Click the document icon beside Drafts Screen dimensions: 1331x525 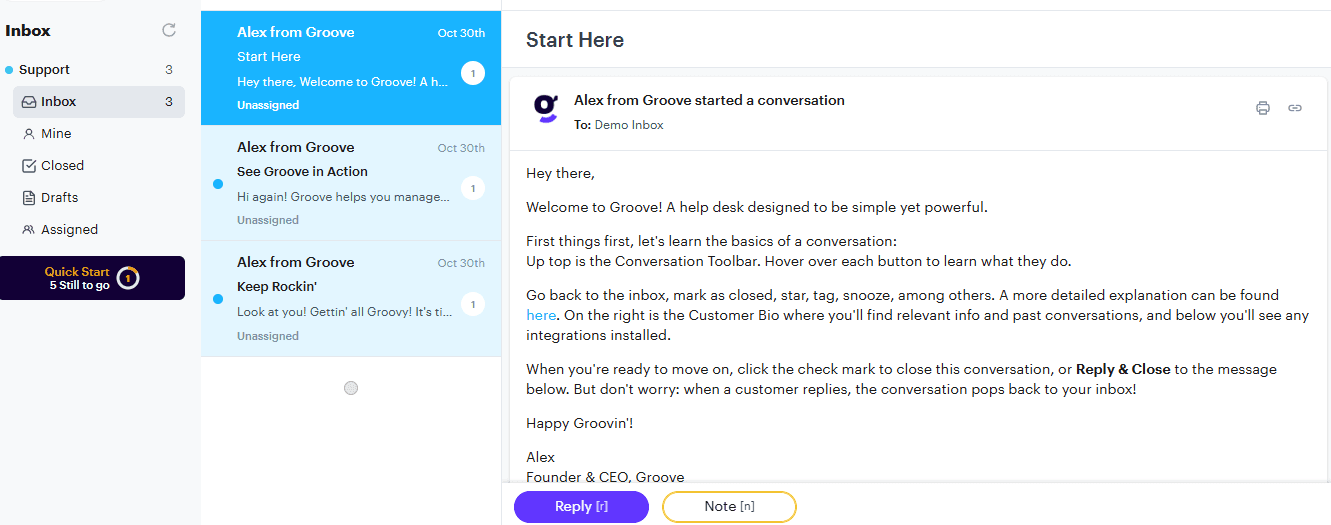click(x=29, y=198)
